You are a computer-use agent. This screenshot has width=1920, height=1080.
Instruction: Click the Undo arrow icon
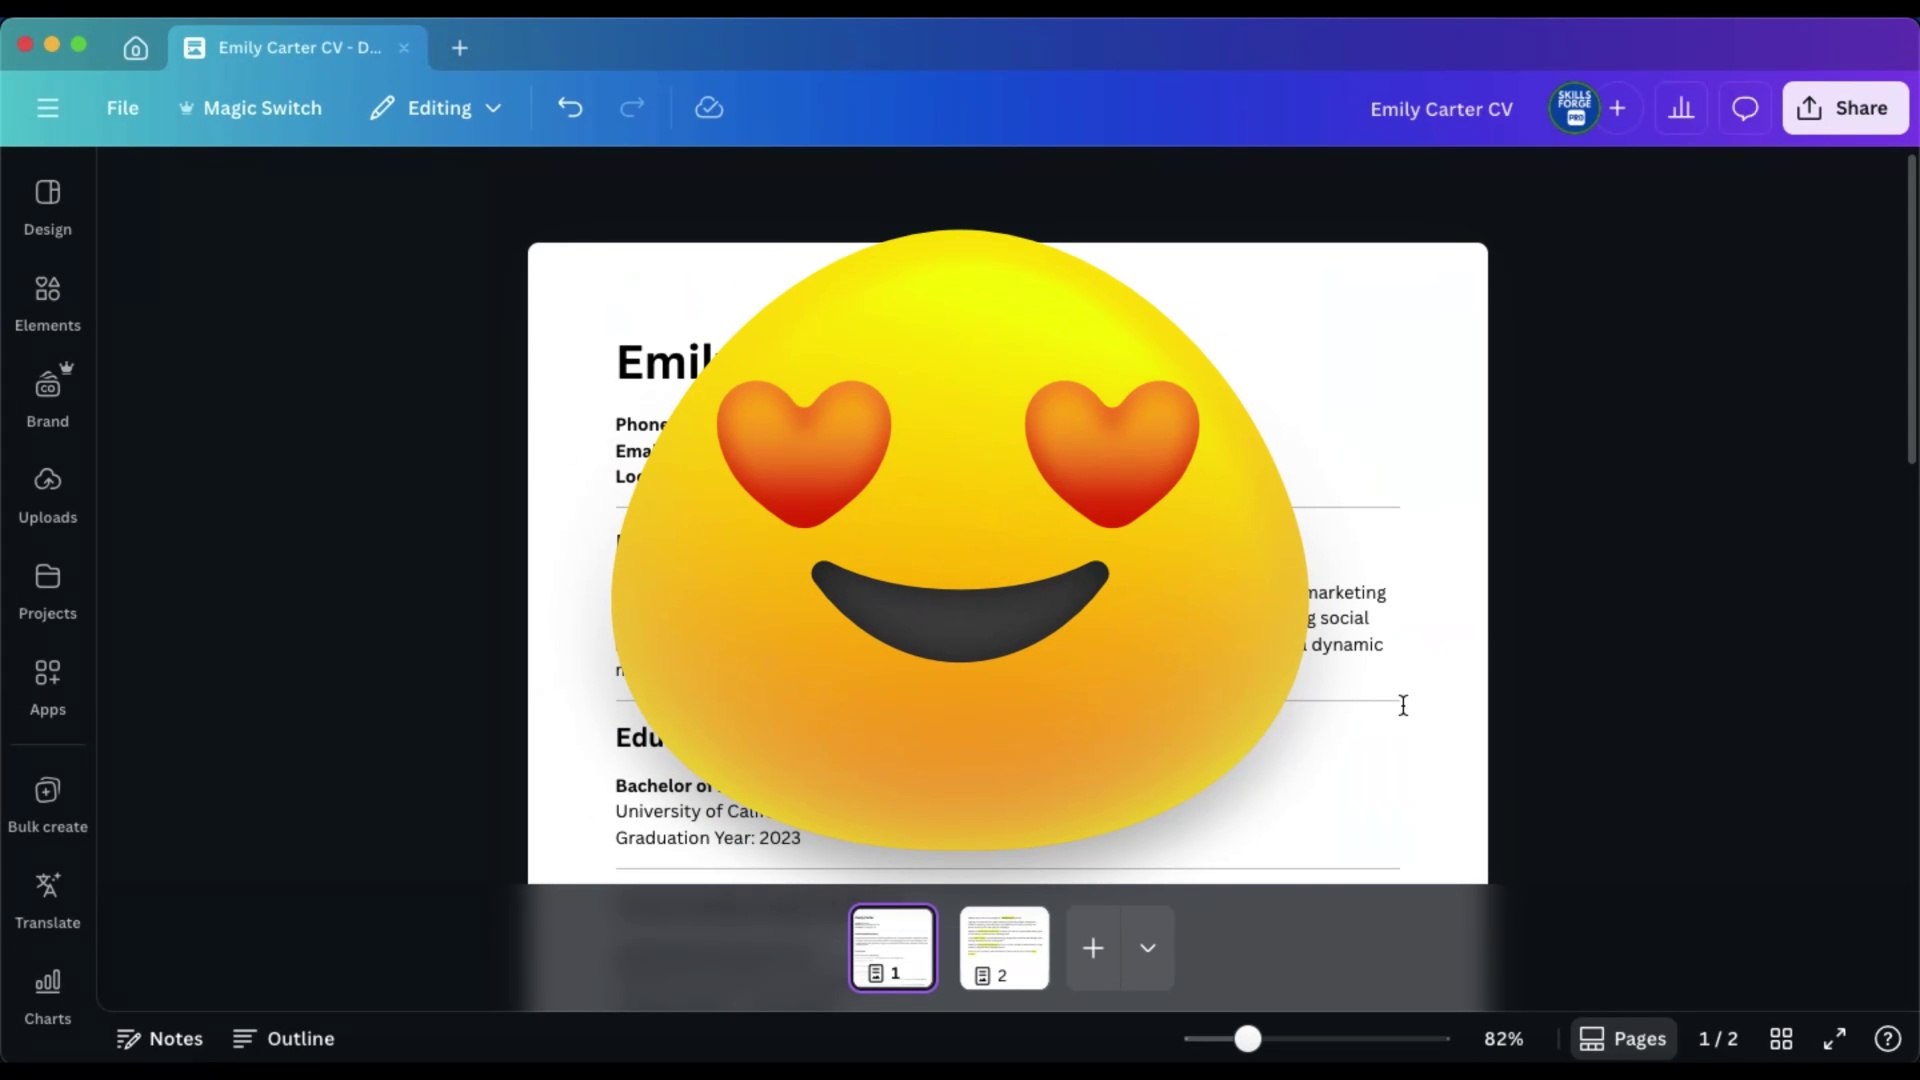coord(570,108)
